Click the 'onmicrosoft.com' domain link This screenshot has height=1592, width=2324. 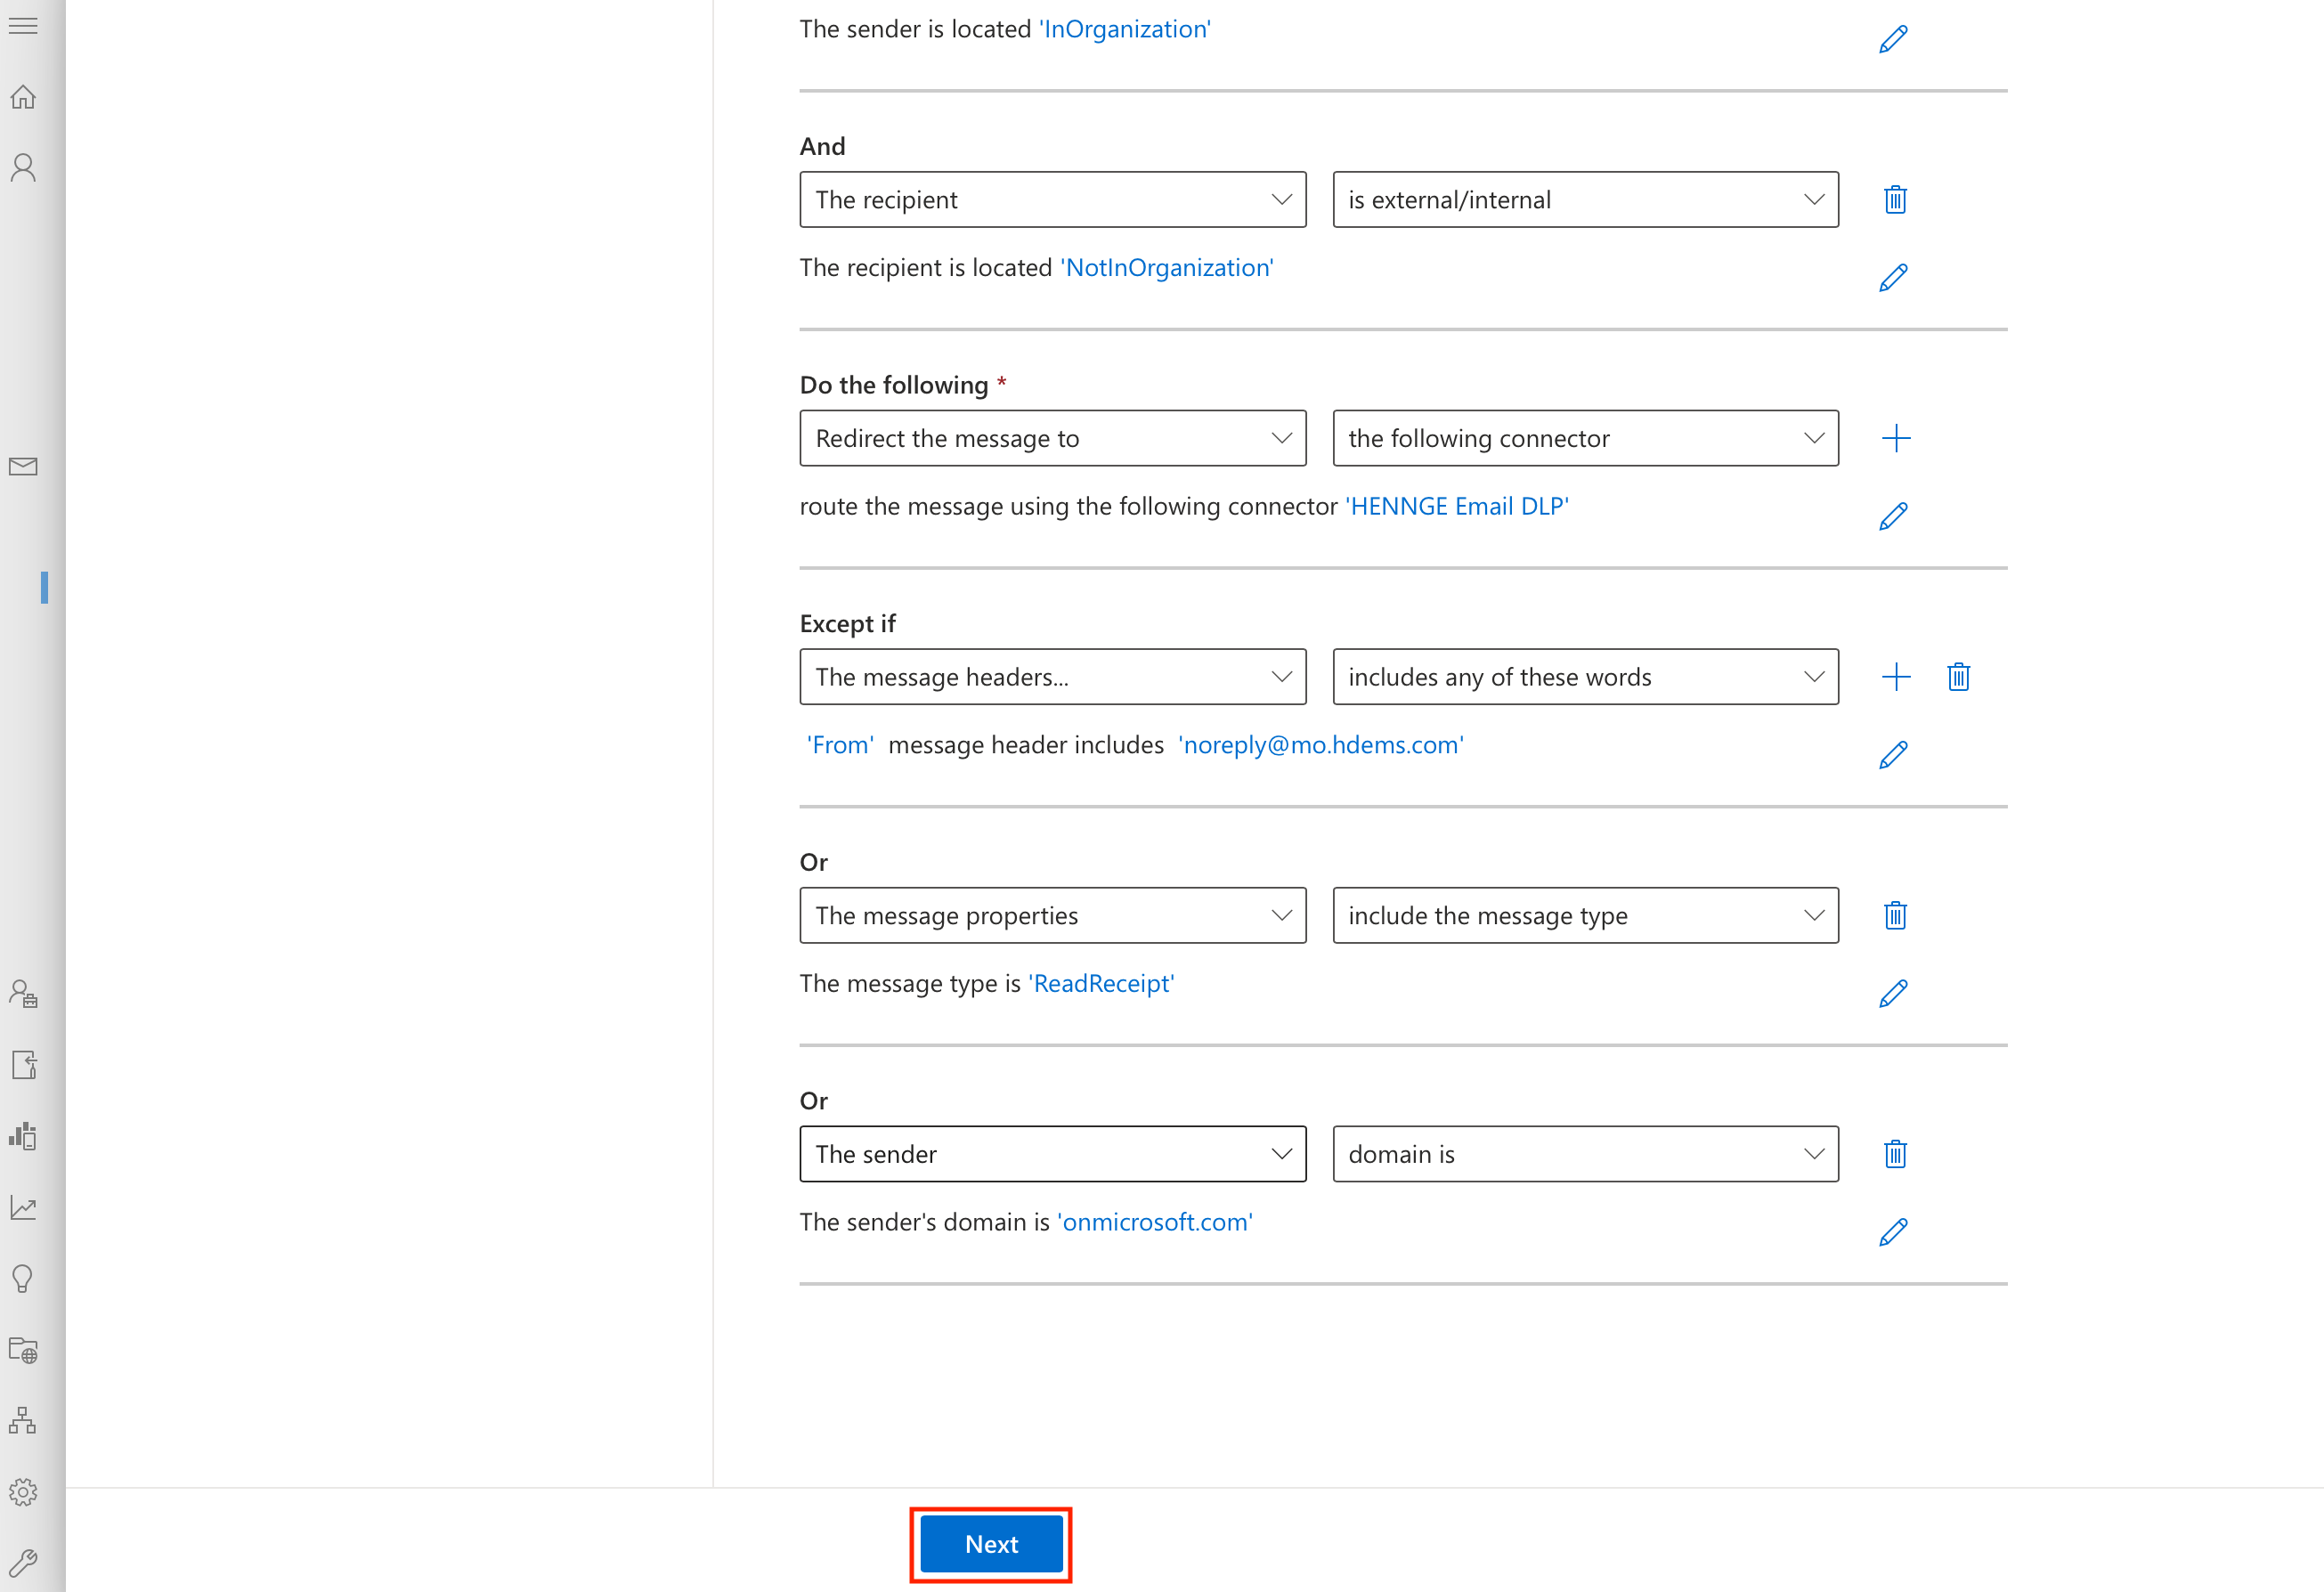pyautogui.click(x=1155, y=1222)
